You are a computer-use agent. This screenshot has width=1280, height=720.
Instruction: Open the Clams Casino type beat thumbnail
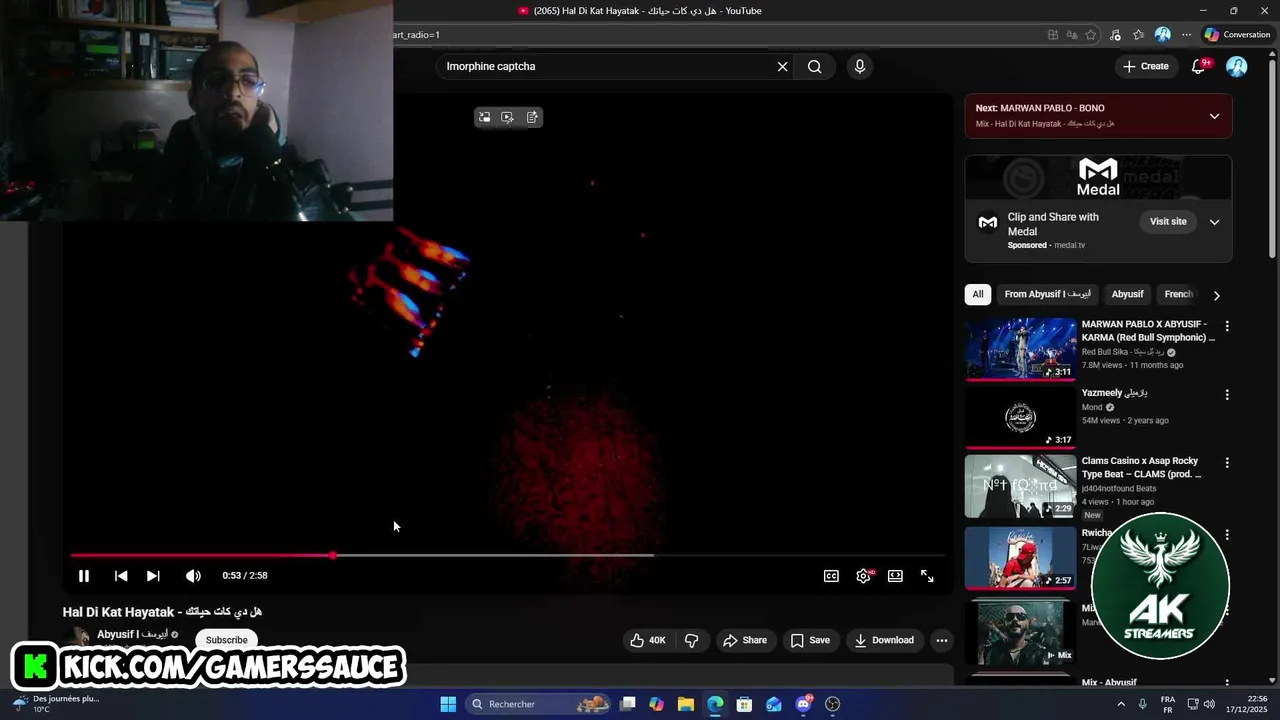point(1020,486)
